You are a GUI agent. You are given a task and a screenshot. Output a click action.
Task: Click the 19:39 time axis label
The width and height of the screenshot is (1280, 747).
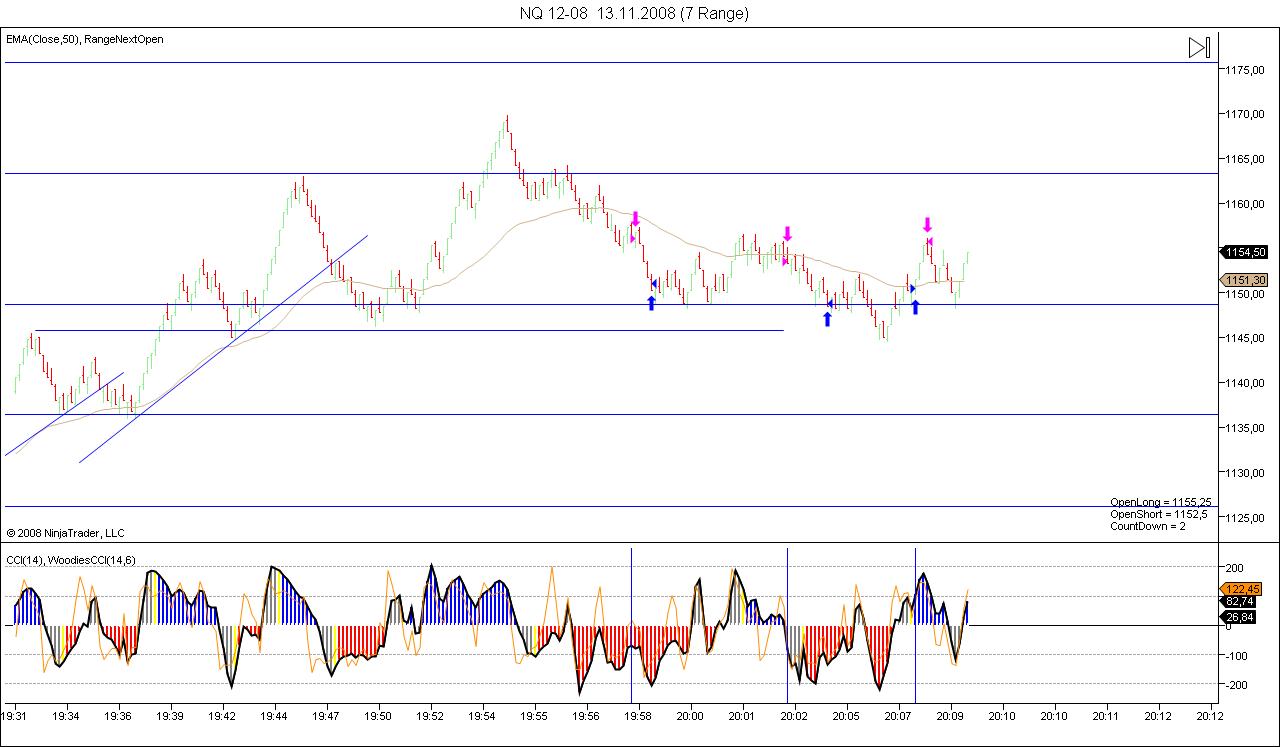coord(171,716)
